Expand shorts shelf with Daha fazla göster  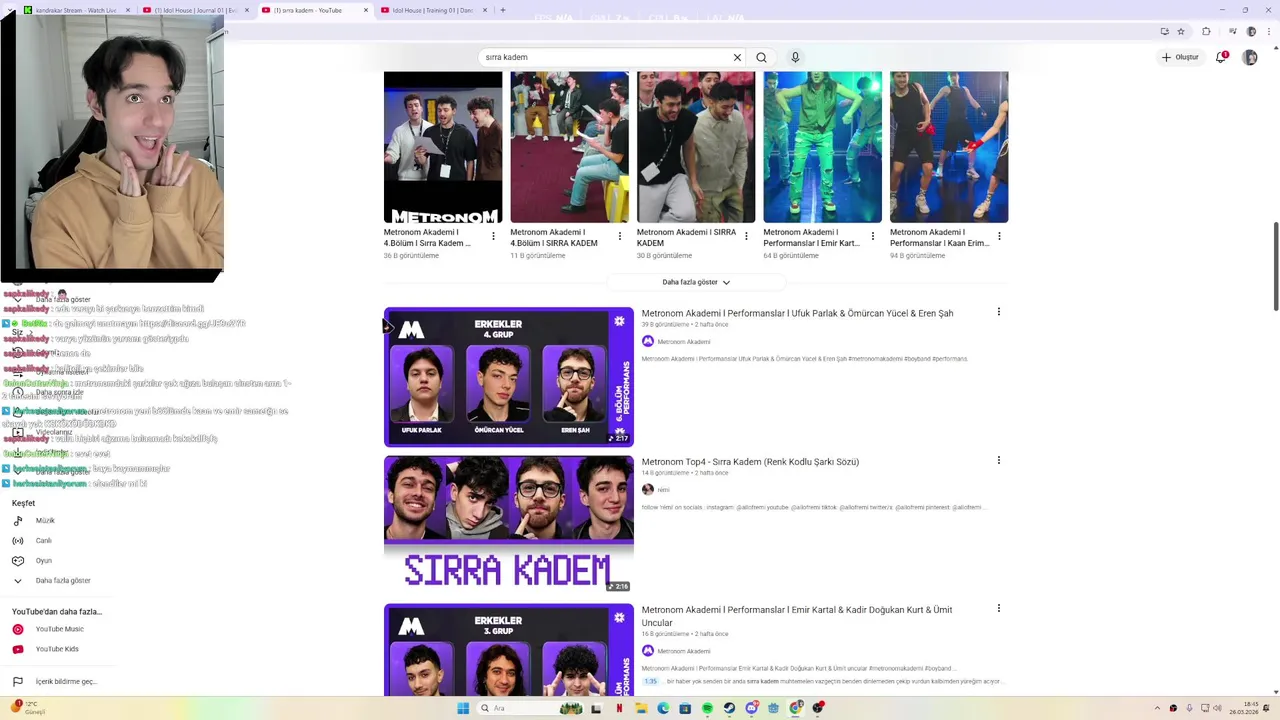[x=696, y=282]
